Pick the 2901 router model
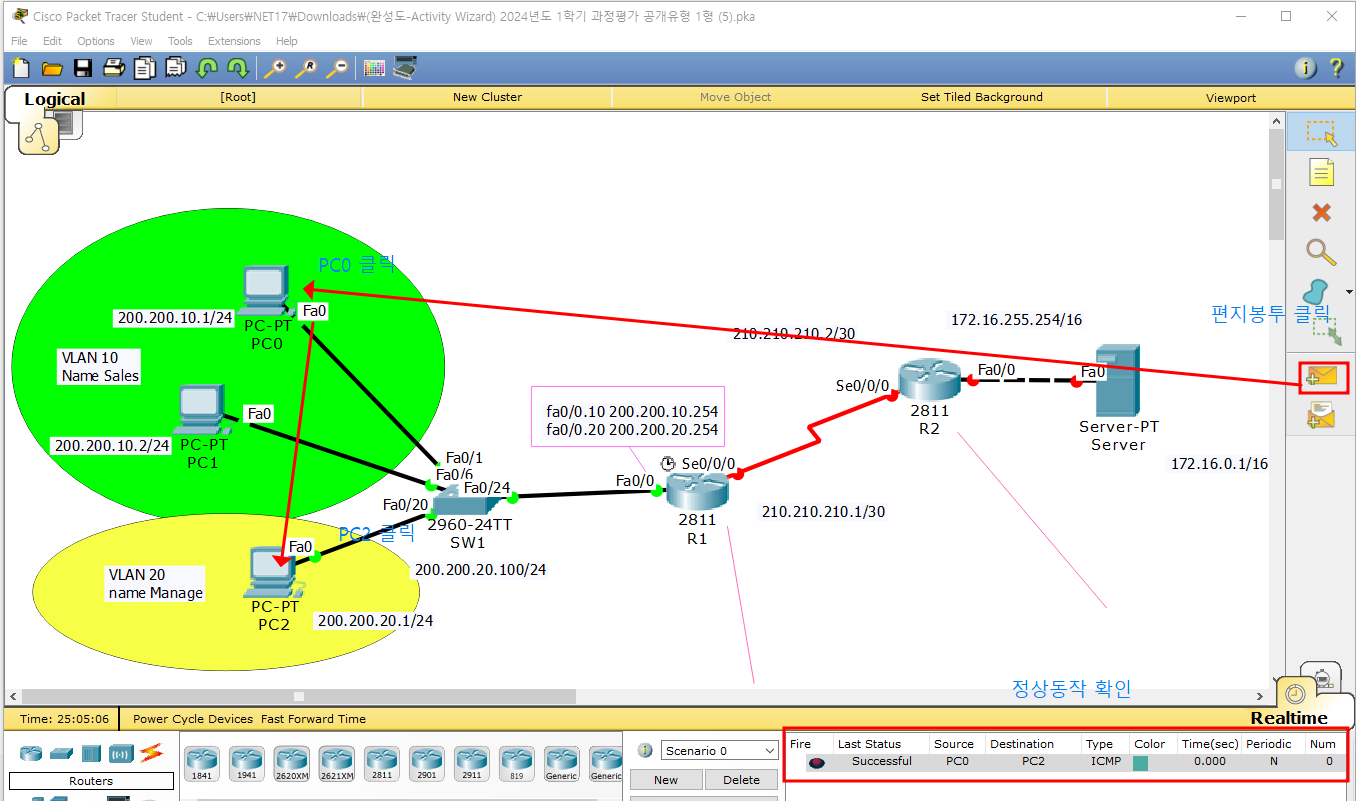This screenshot has width=1356, height=801. tap(426, 765)
